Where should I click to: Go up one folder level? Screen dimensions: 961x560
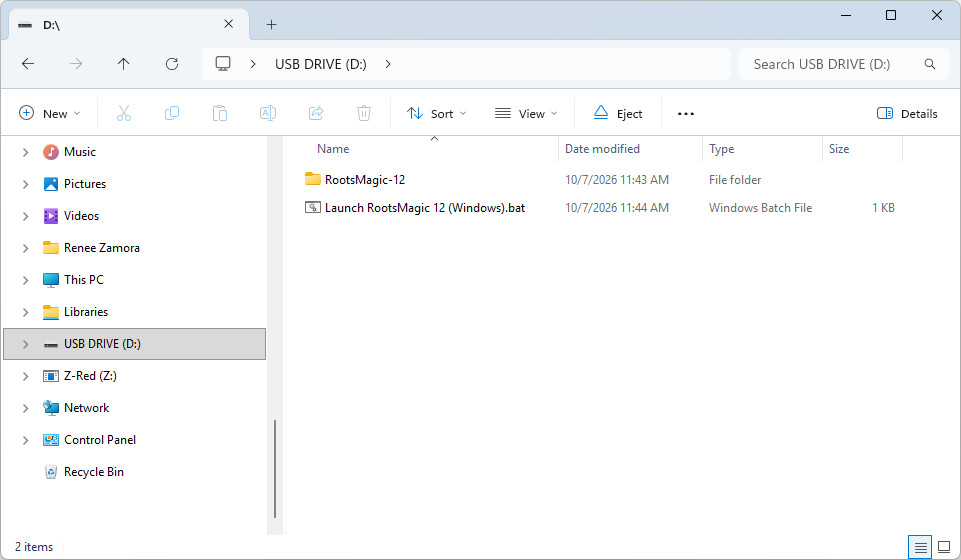click(123, 64)
